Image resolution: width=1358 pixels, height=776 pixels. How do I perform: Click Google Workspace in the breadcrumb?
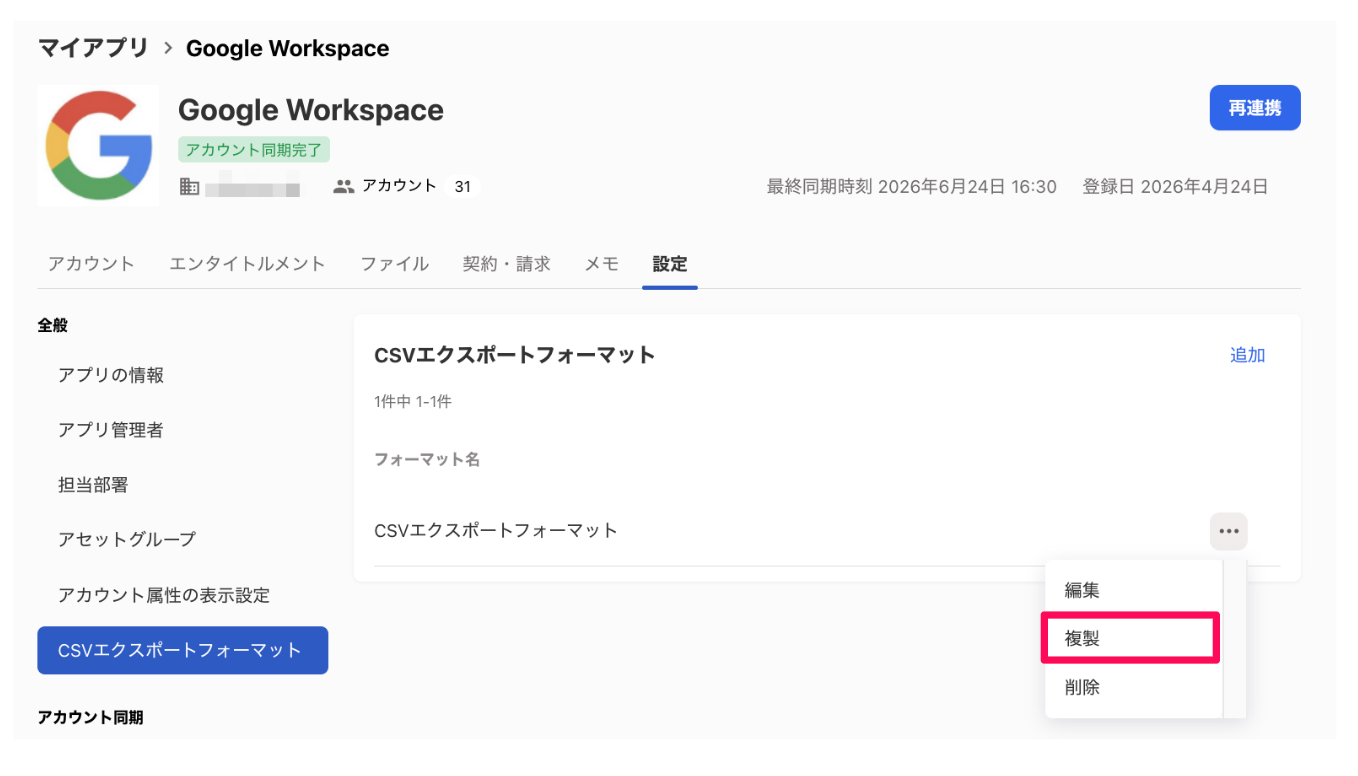[288, 48]
